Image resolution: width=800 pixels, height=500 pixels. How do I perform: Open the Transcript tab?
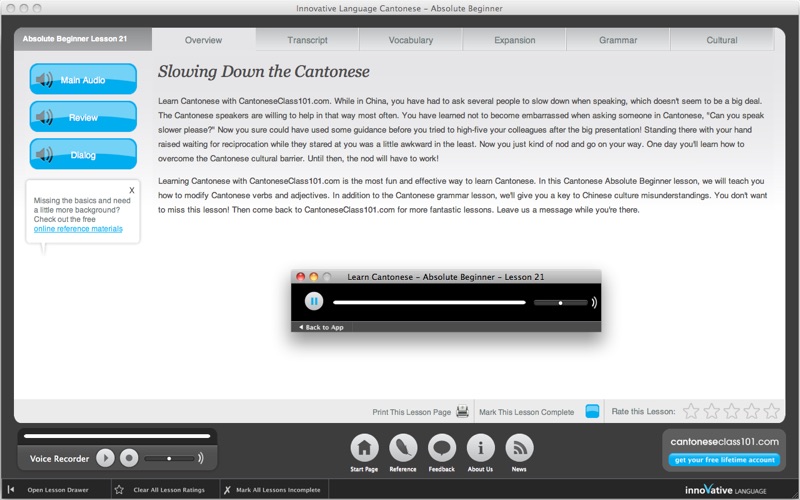[307, 40]
